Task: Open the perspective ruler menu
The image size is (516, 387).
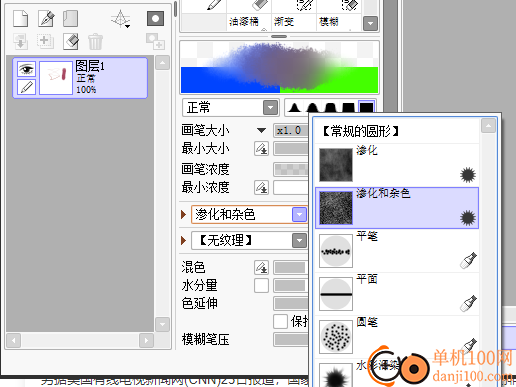Action: pyautogui.click(x=121, y=19)
